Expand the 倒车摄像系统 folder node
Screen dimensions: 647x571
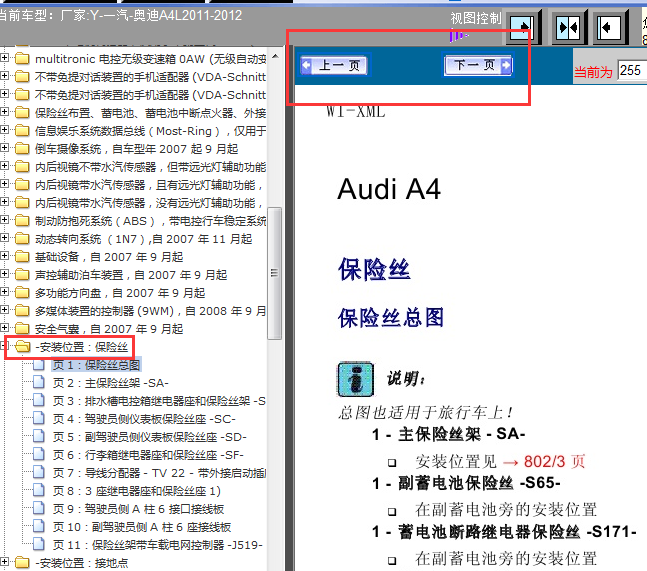coord(5,148)
